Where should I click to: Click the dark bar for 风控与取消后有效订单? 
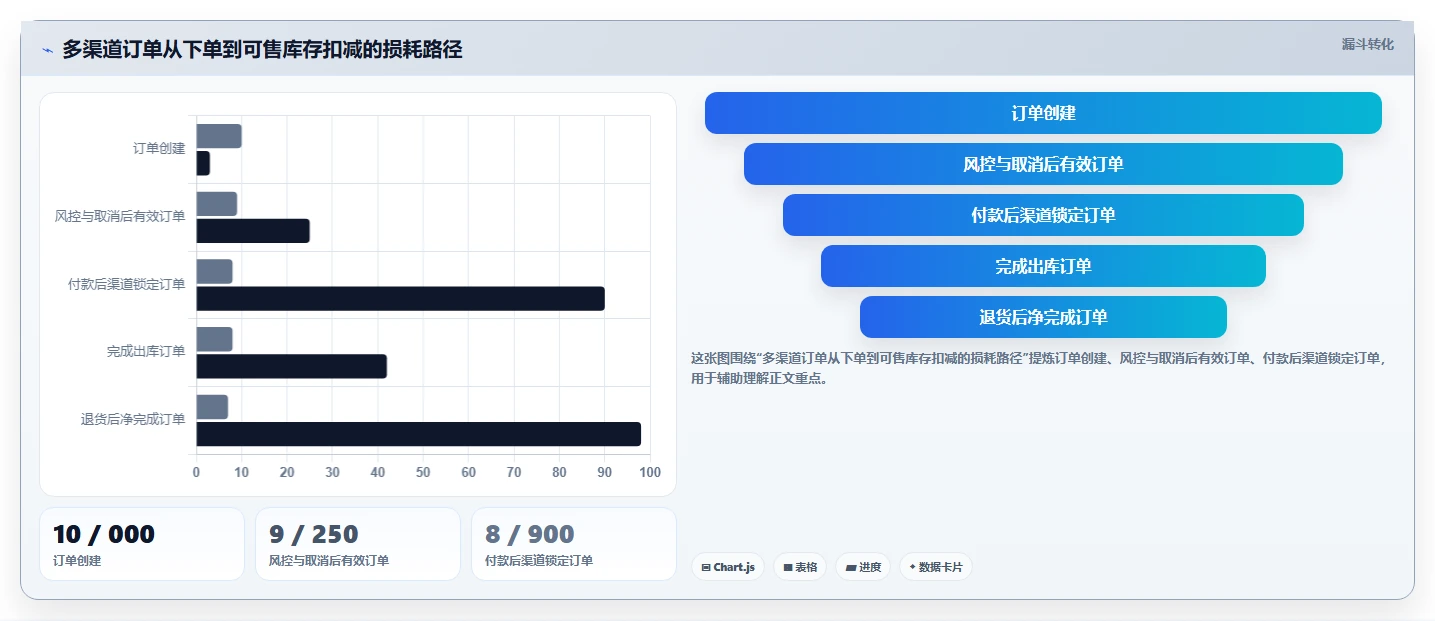pyautogui.click(x=253, y=231)
